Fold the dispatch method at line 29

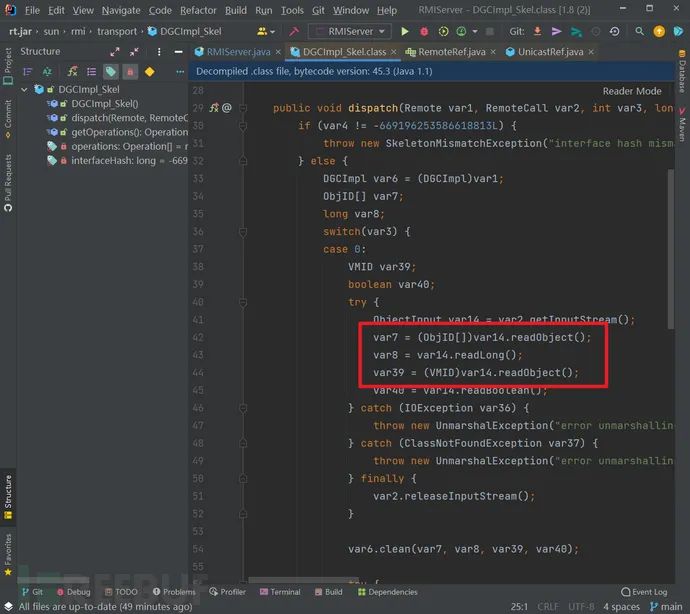[x=242, y=108]
